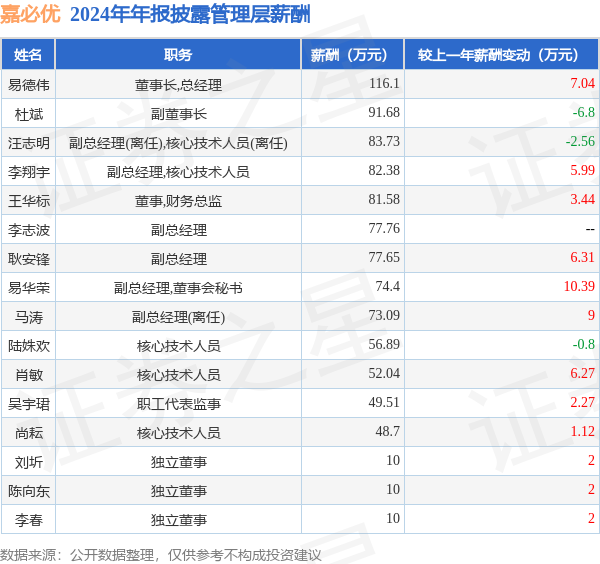Select the name 易德伟

(29, 85)
